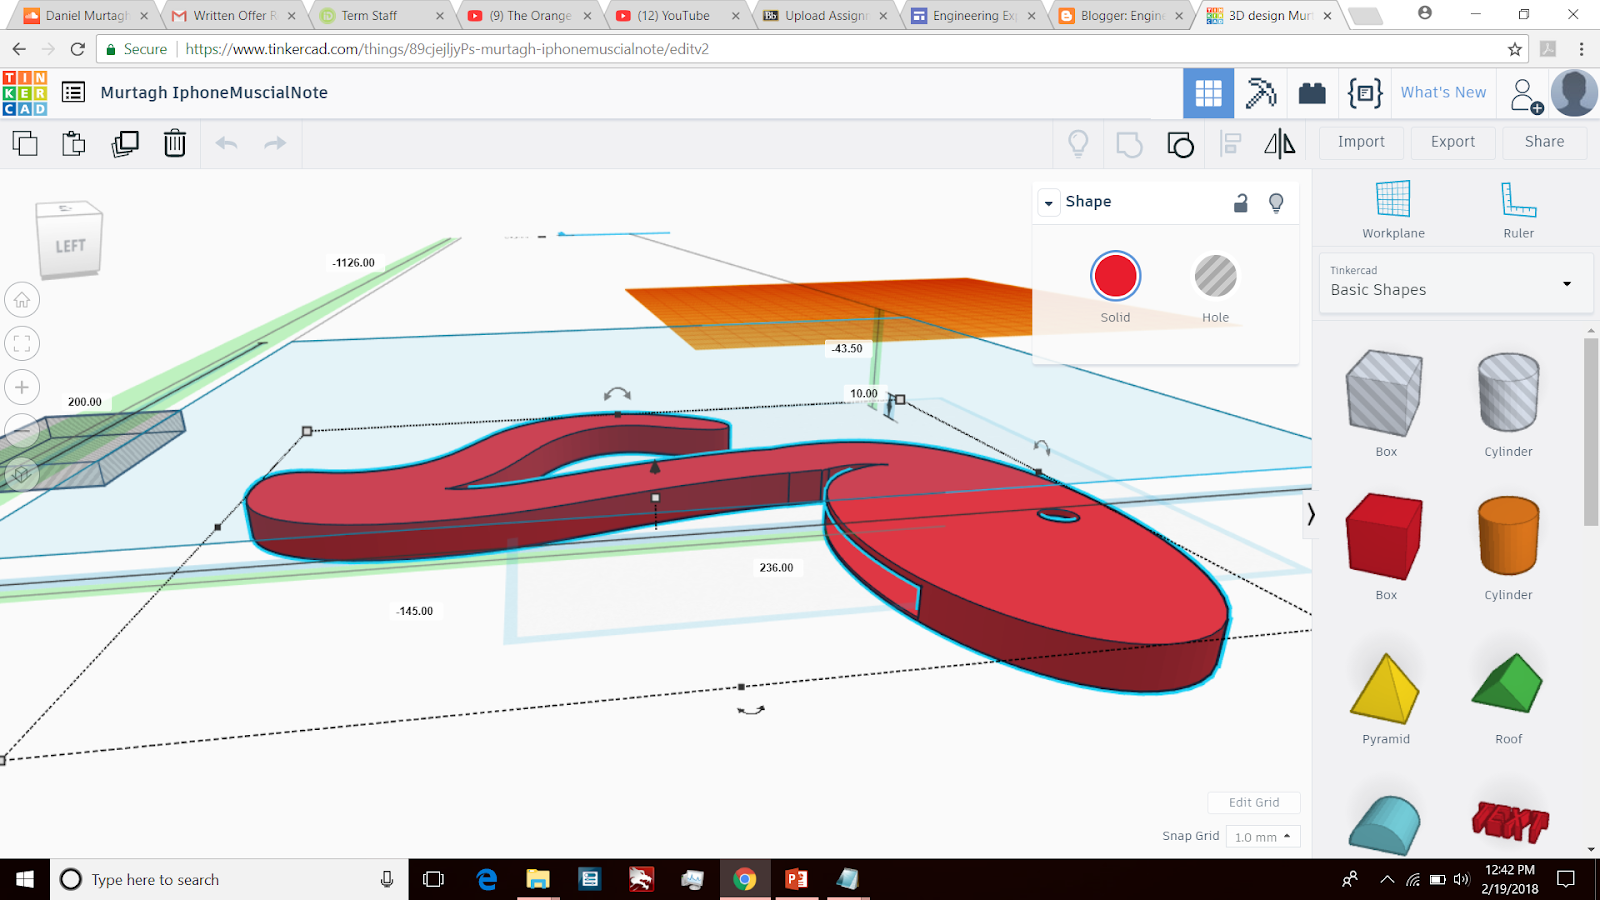
Task: Select the red Solid color swatch
Action: coord(1115,275)
